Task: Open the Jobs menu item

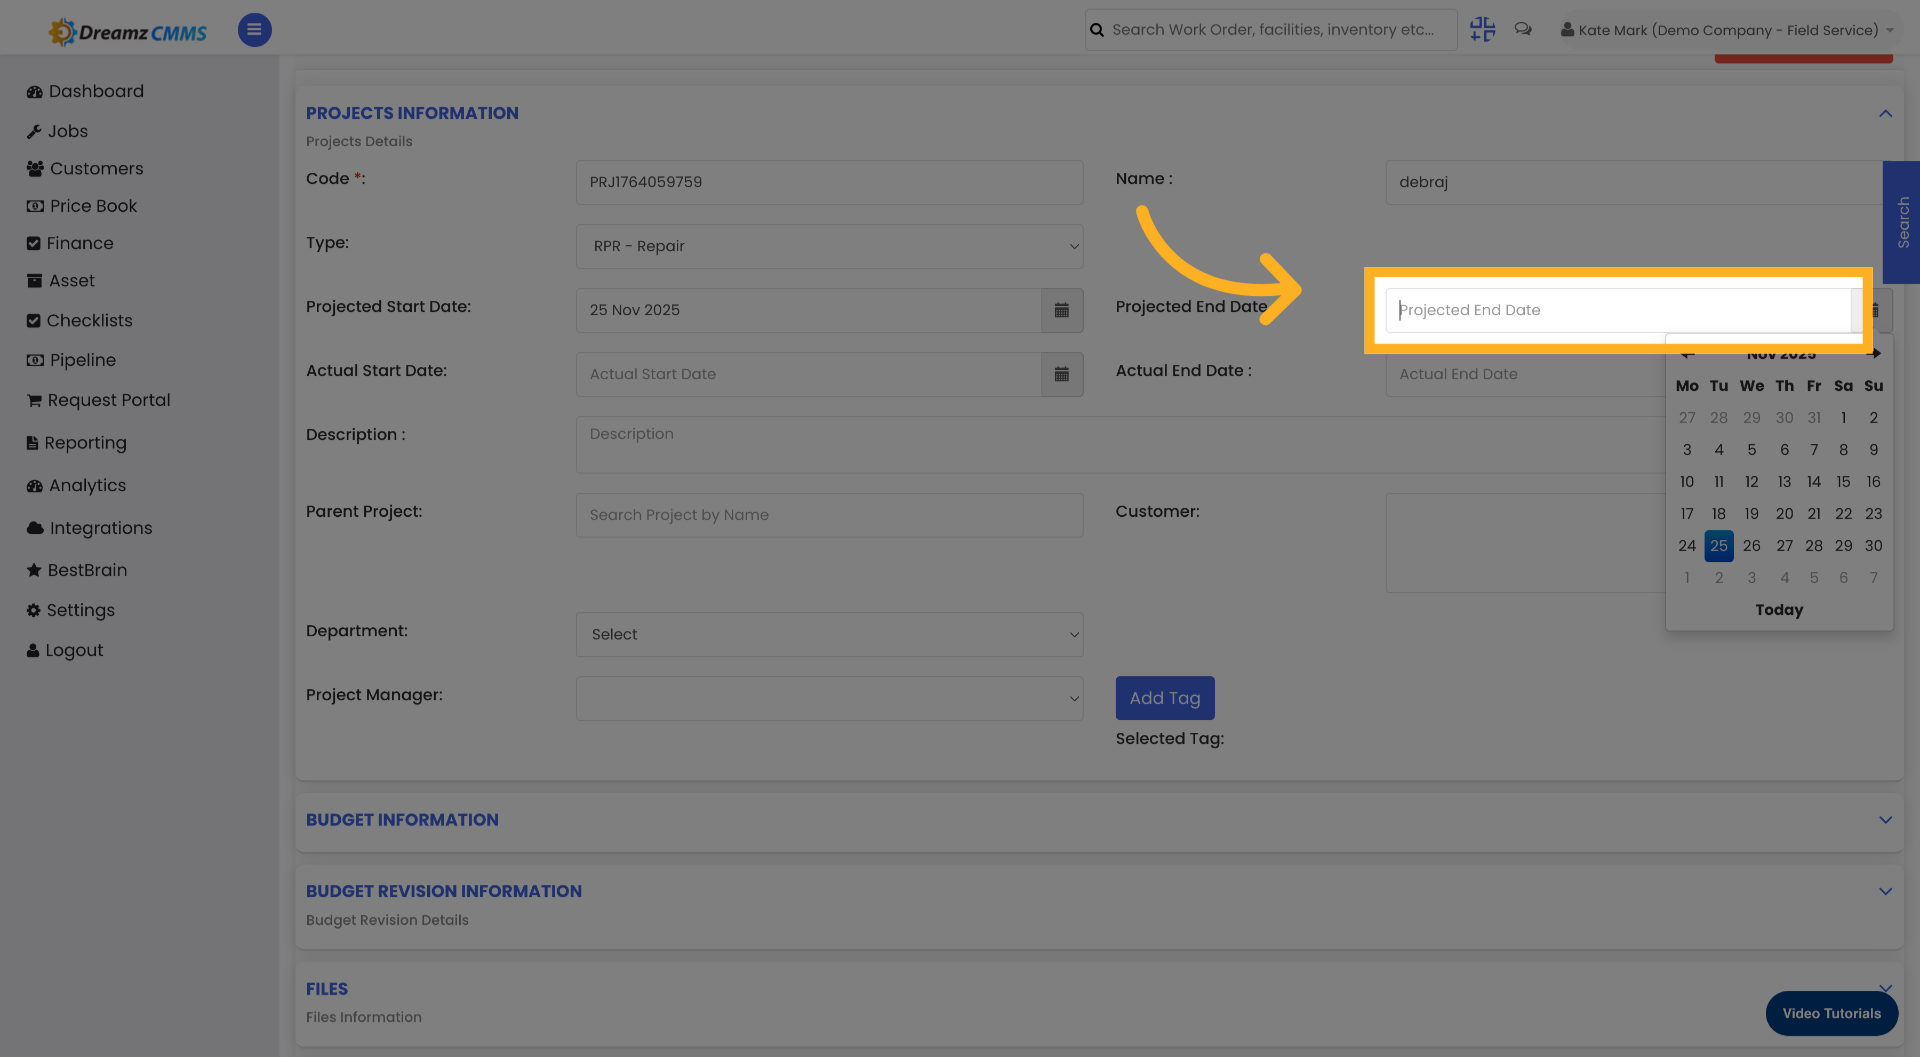Action: point(68,131)
